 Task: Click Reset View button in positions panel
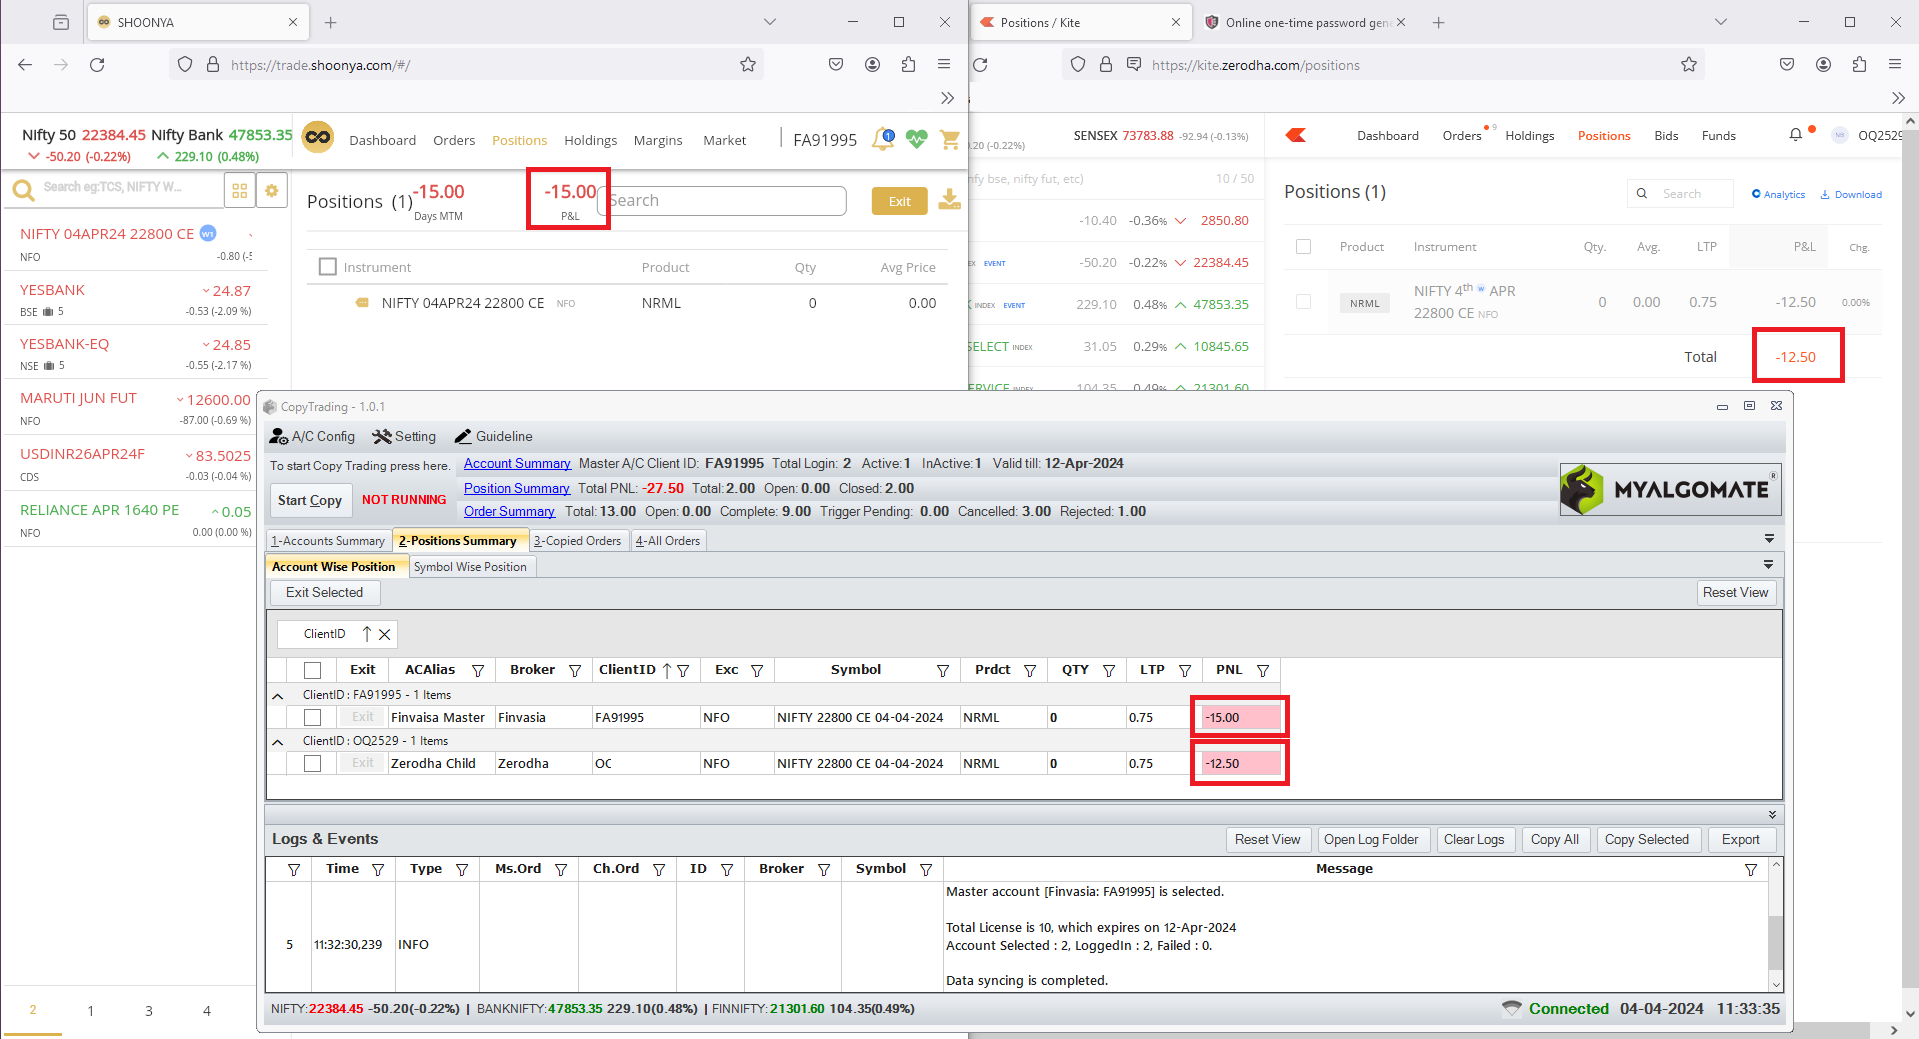pyautogui.click(x=1735, y=593)
